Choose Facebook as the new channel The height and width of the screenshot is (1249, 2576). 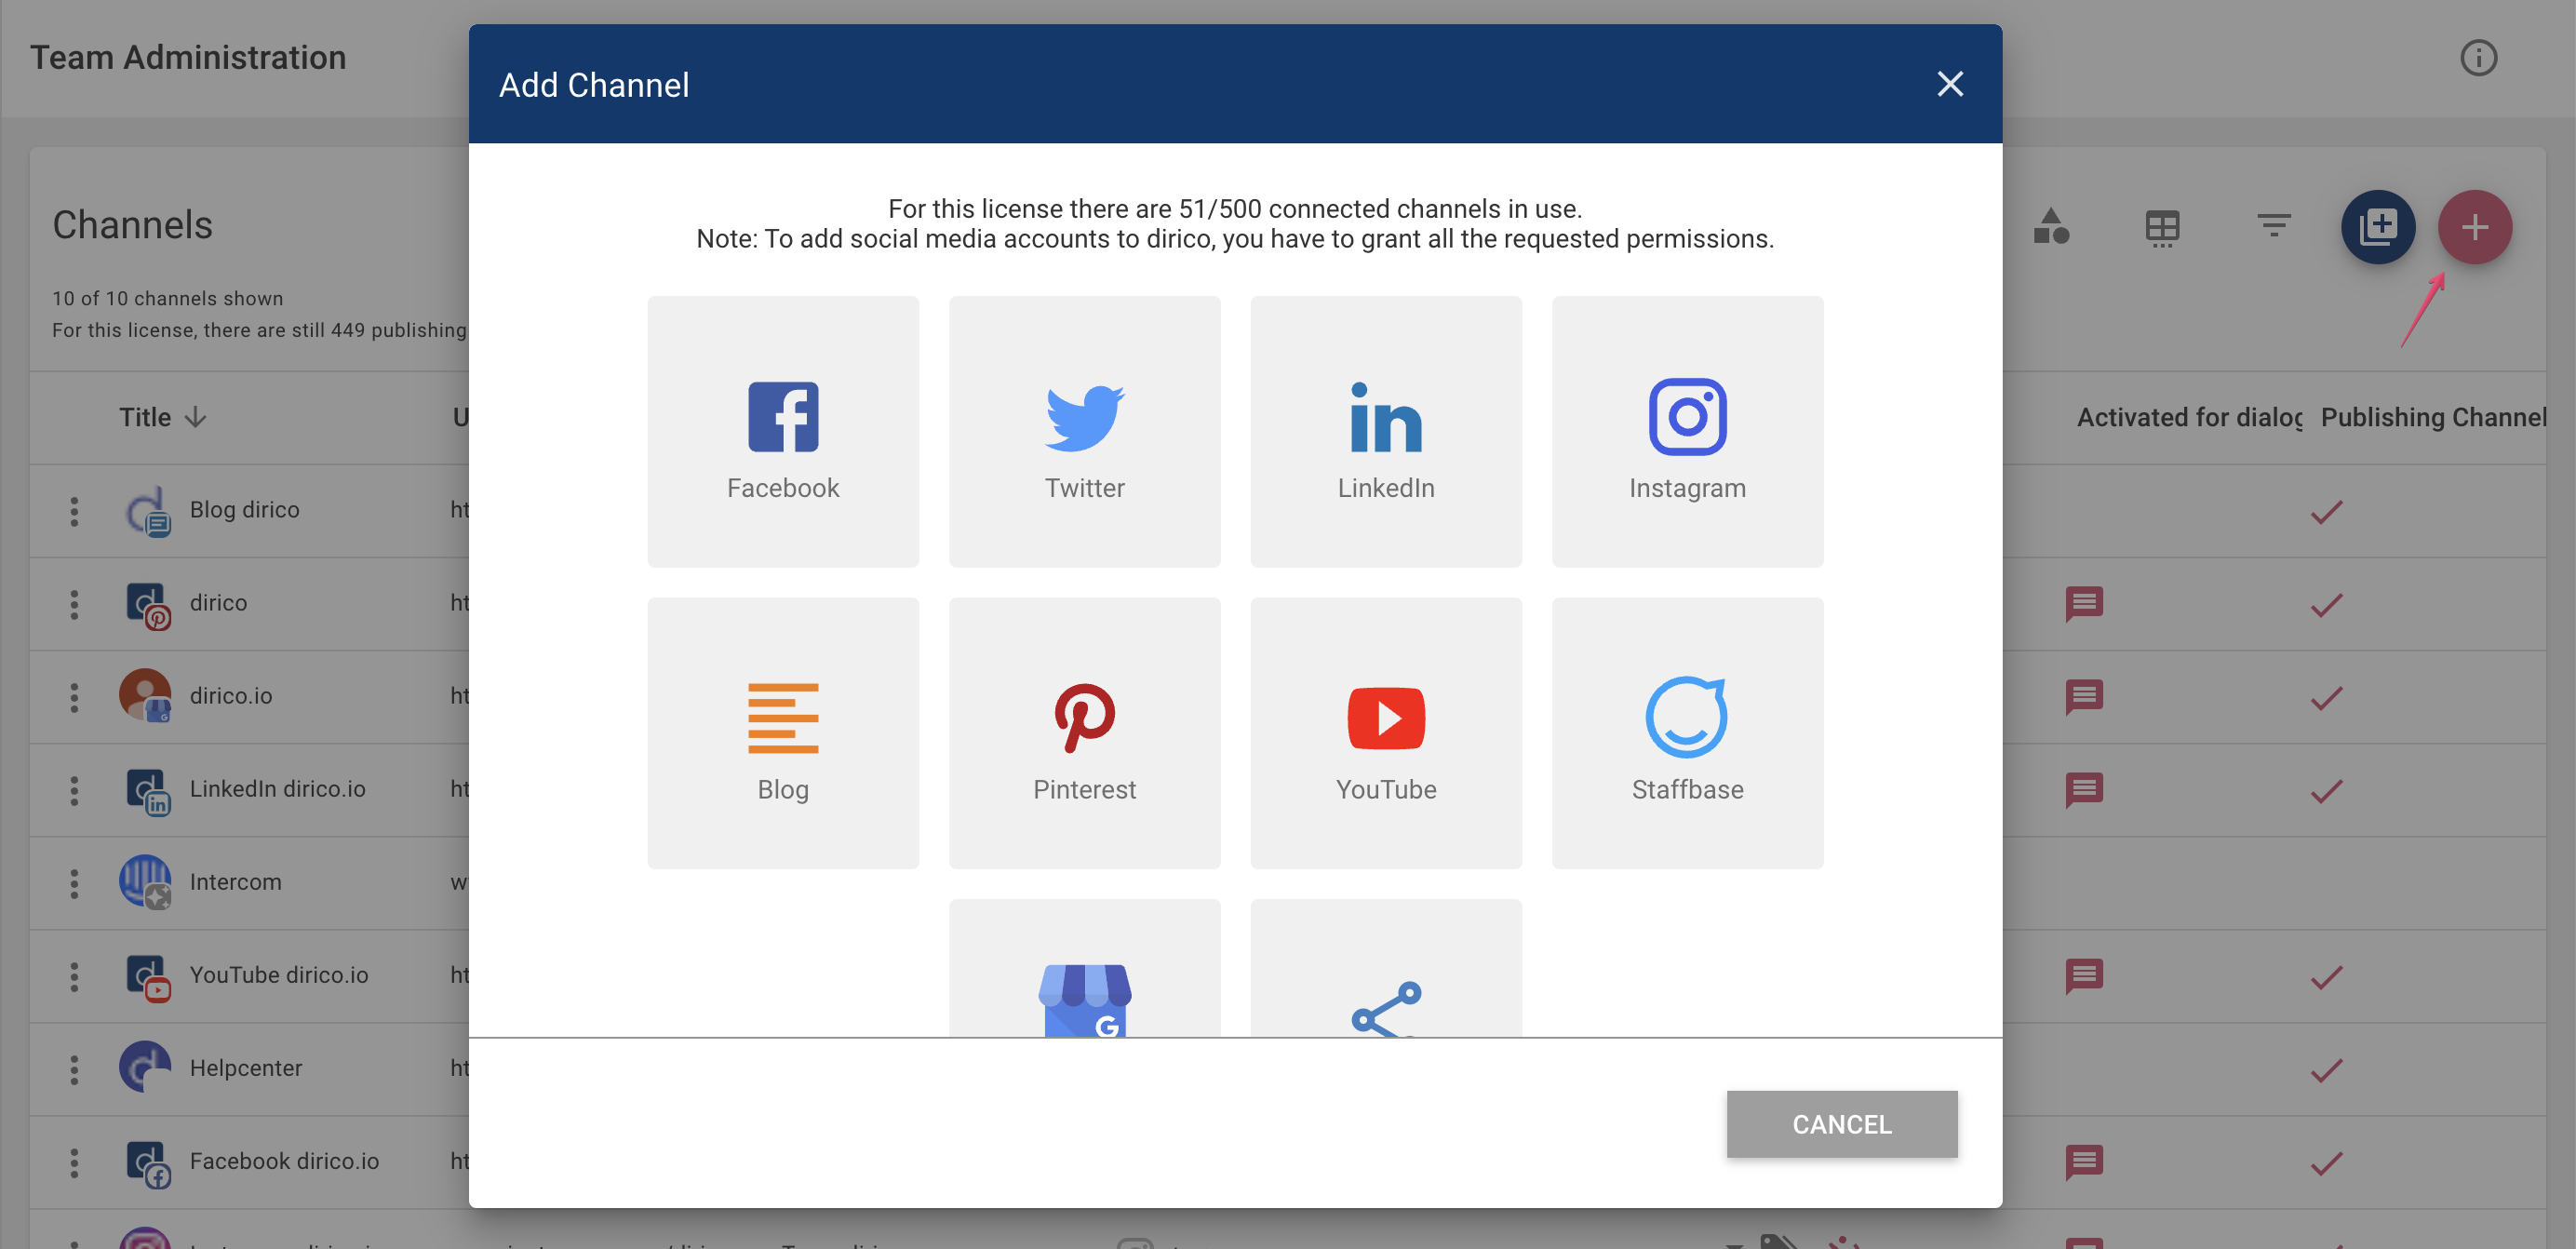point(783,432)
